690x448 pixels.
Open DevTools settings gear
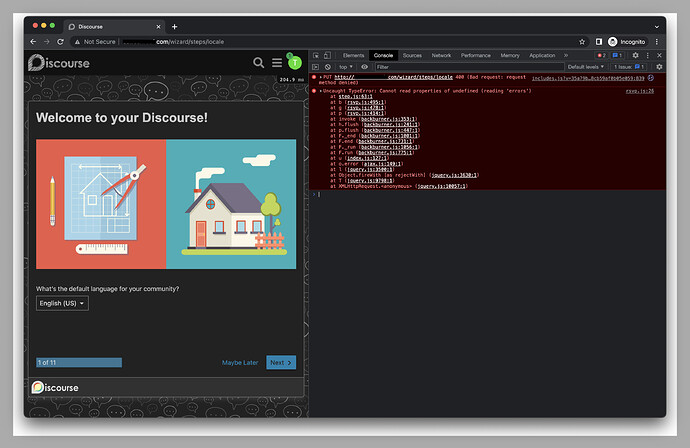[x=635, y=55]
